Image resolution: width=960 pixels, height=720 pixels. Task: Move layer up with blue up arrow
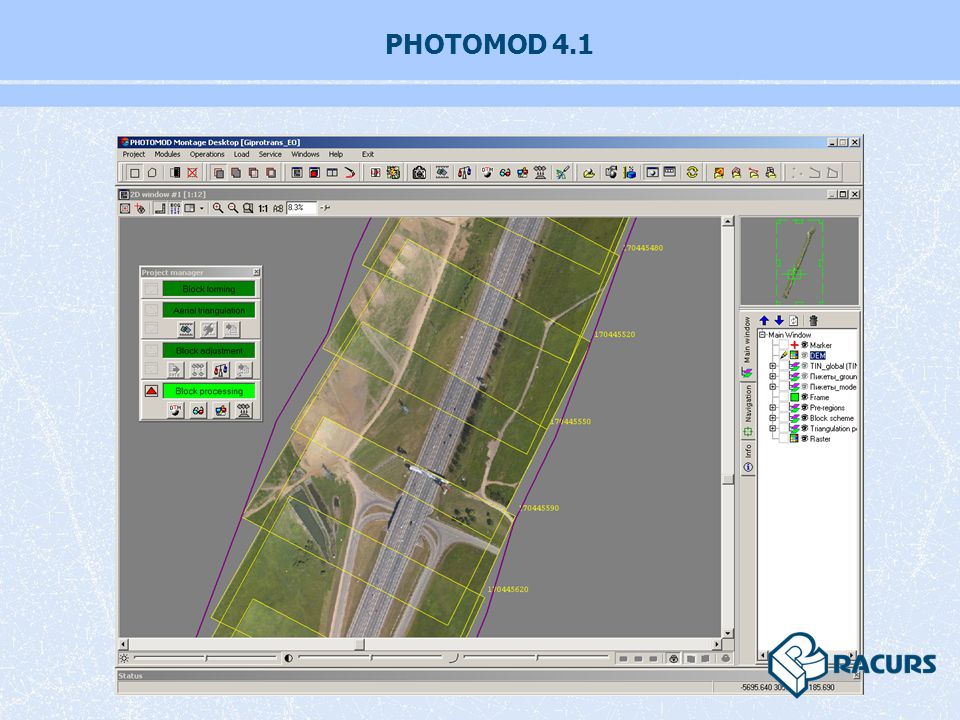click(x=764, y=320)
